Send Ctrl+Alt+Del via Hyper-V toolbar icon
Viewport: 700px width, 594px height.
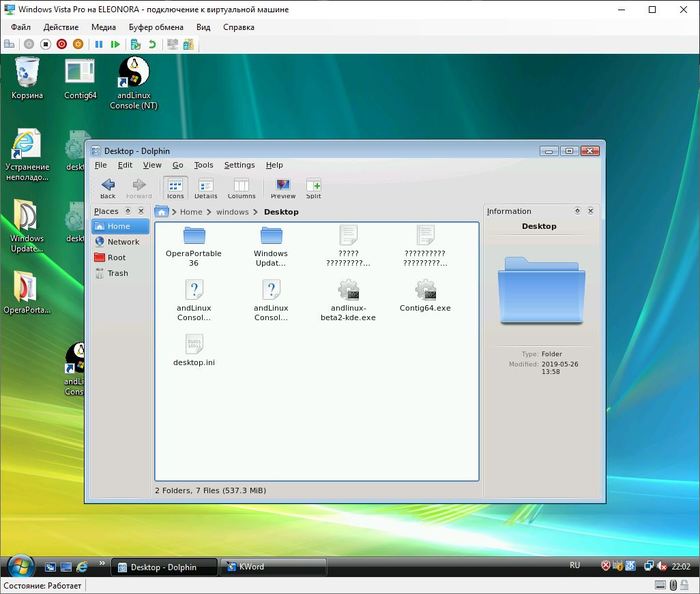pos(9,44)
